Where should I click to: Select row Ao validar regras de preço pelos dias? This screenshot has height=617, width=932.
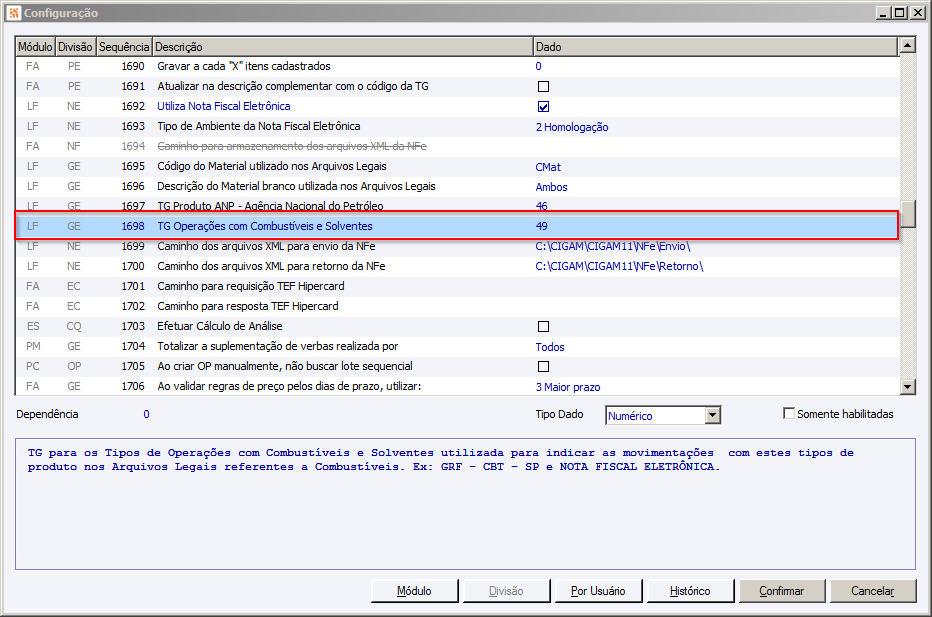(456, 386)
